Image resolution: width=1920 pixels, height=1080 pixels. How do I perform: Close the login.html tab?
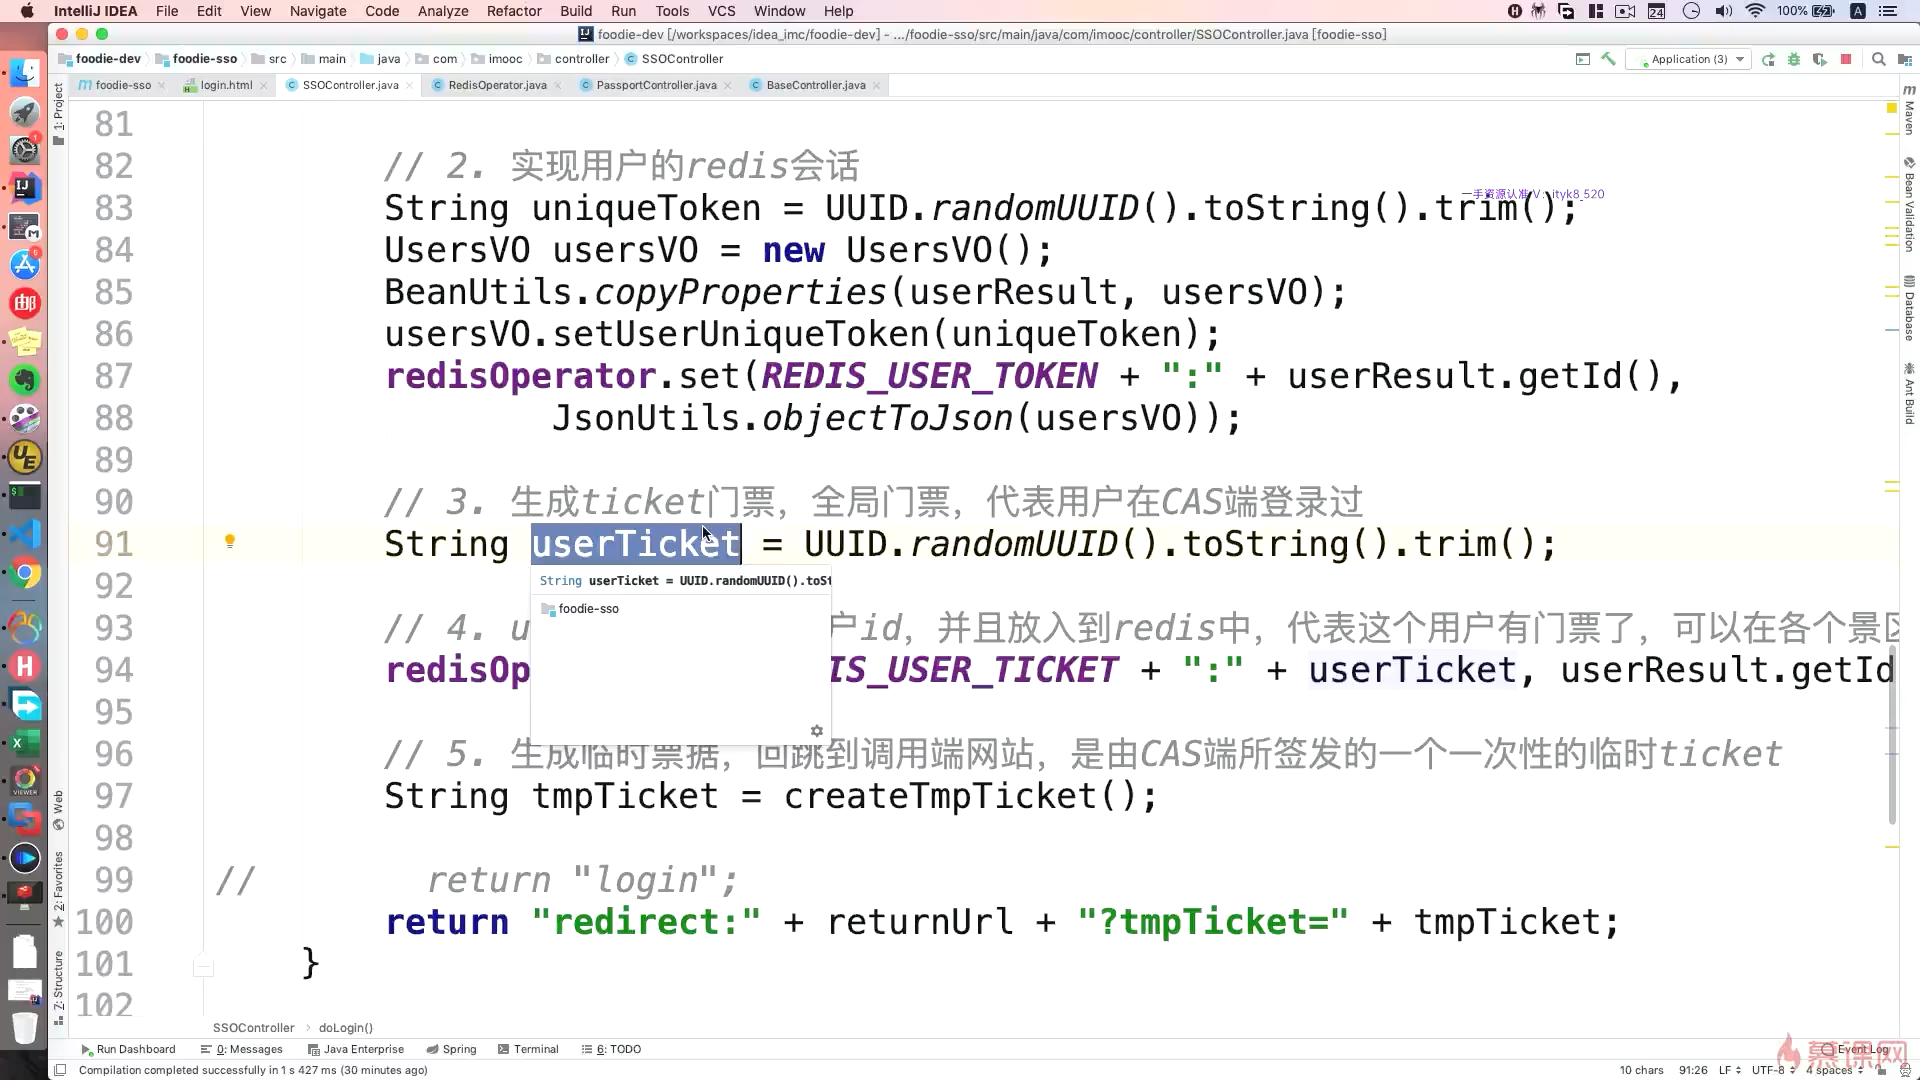pyautogui.click(x=263, y=86)
